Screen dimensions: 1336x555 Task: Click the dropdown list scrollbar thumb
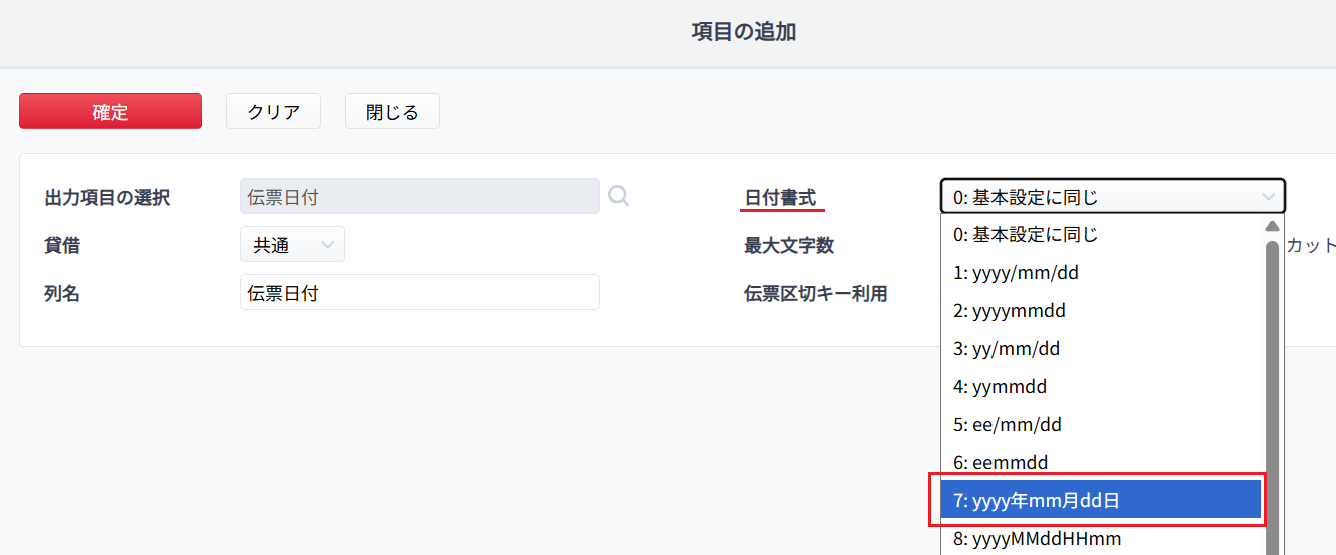point(1272,397)
